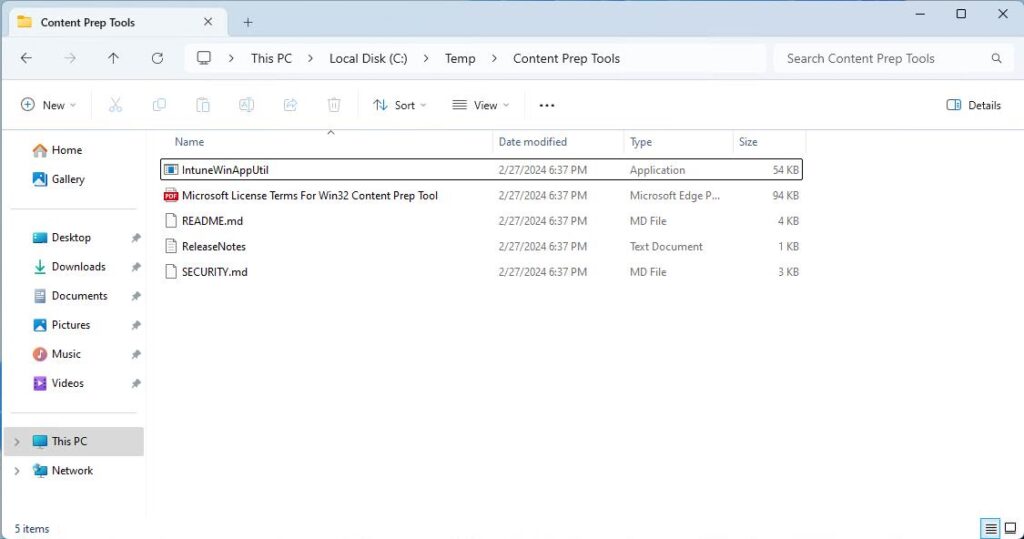
Task: Click the IntuneWinAppUtil application icon
Action: 170,170
